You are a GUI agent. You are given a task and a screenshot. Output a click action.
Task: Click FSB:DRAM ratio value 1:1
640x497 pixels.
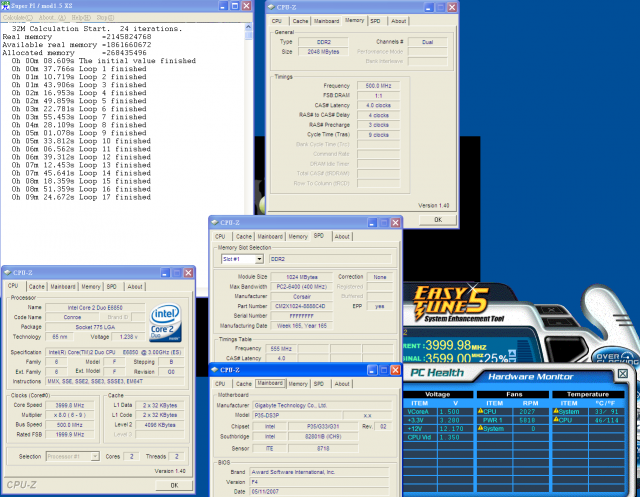click(378, 95)
